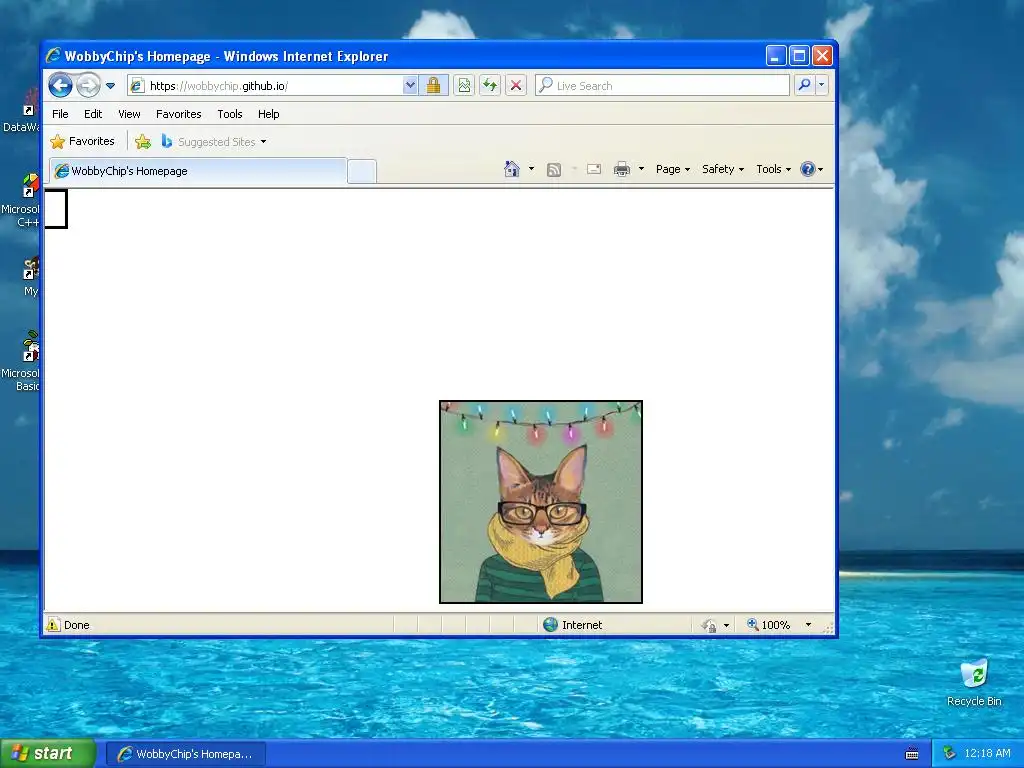Viewport: 1024px width, 768px height.
Task: Click the 100% zoom level button
Action: pyautogui.click(x=769, y=625)
